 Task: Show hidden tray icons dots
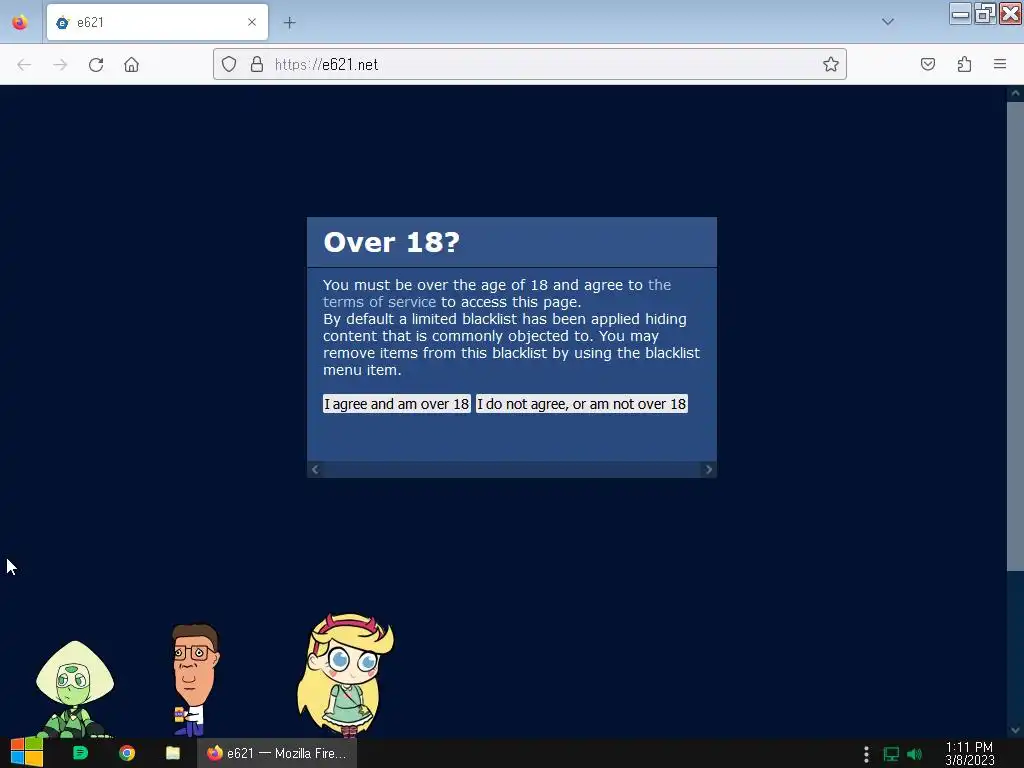[x=866, y=754]
